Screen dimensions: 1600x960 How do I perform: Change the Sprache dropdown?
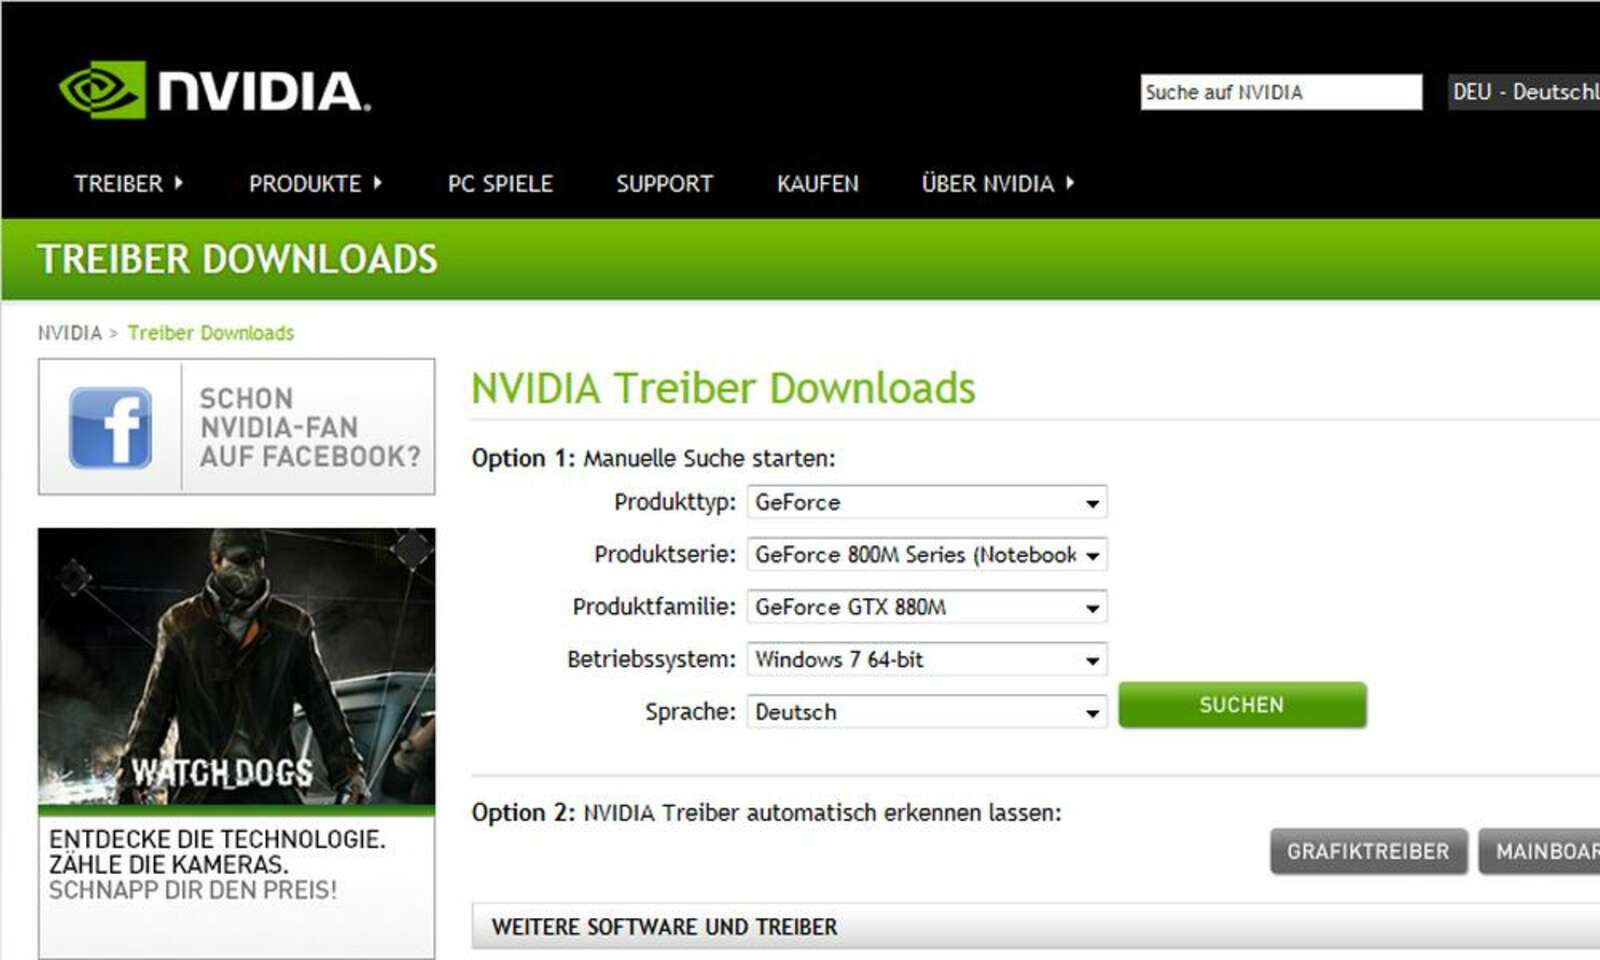click(926, 712)
